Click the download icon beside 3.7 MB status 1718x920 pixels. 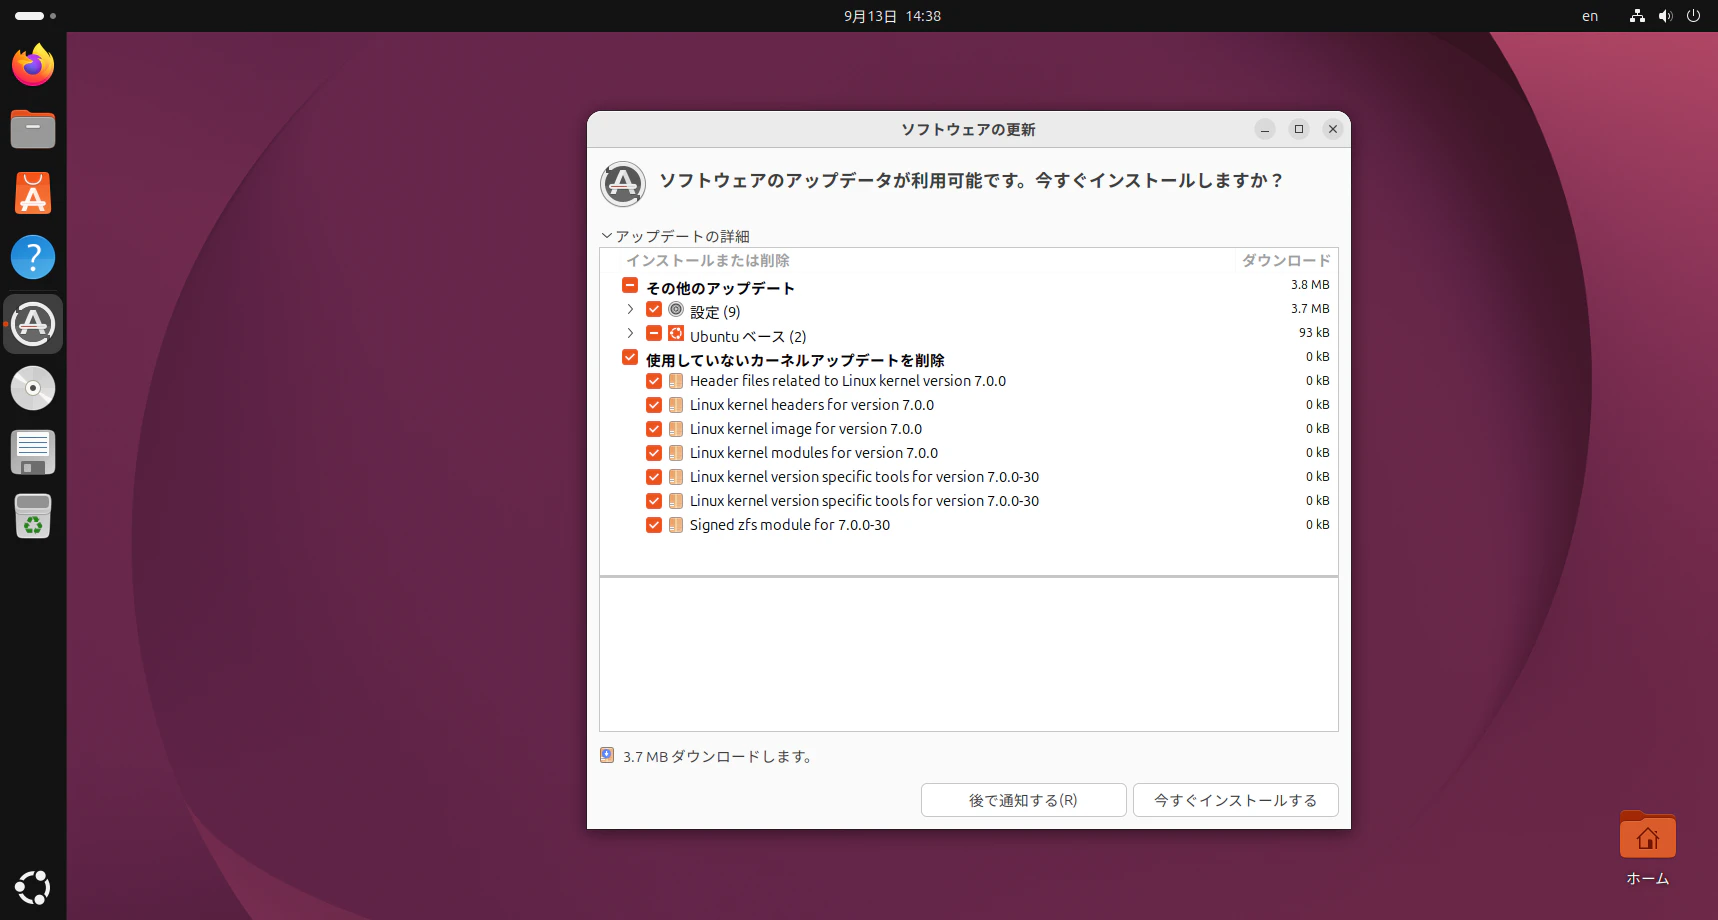coord(607,755)
